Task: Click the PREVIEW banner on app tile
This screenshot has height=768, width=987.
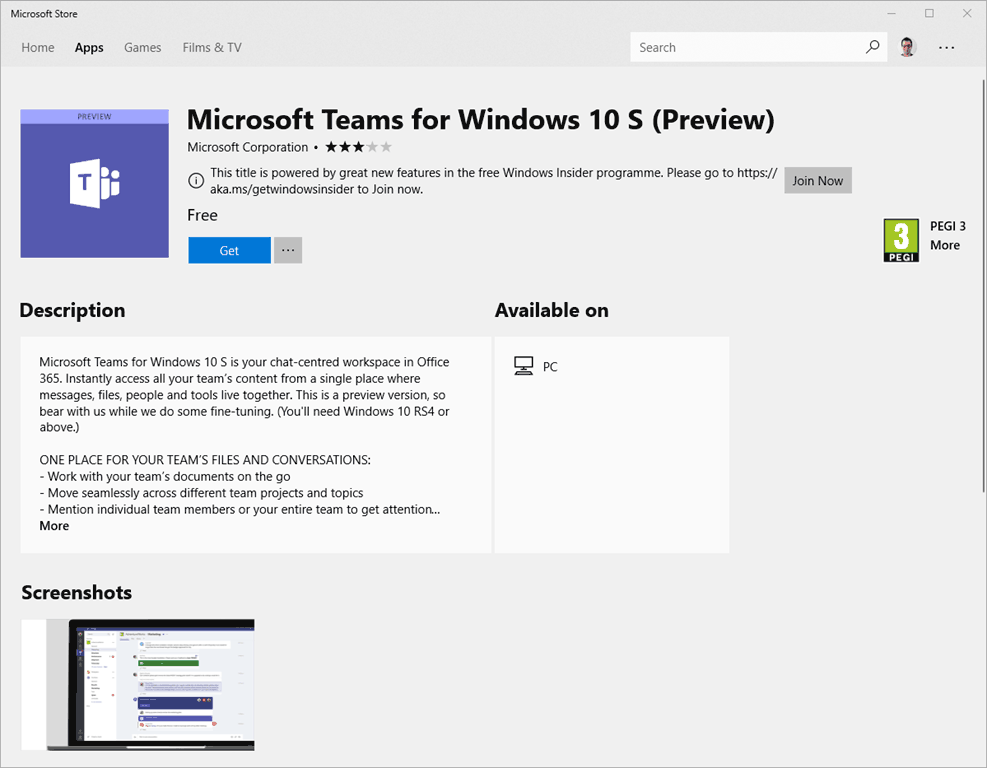Action: click(x=94, y=116)
